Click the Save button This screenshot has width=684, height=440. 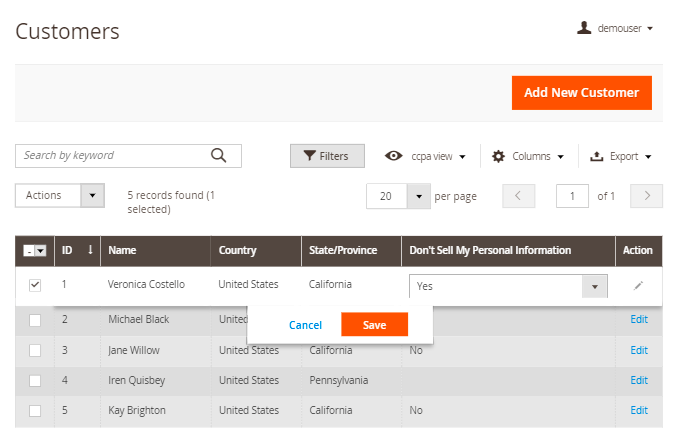tap(374, 325)
